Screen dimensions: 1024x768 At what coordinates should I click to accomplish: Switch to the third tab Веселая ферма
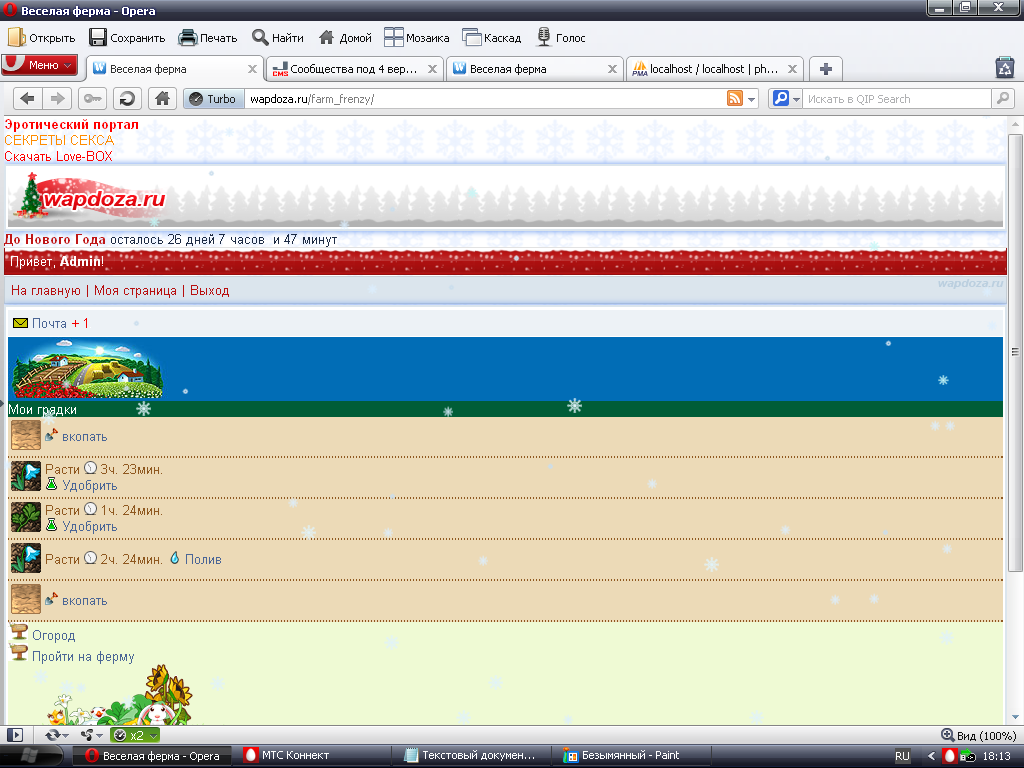point(534,69)
